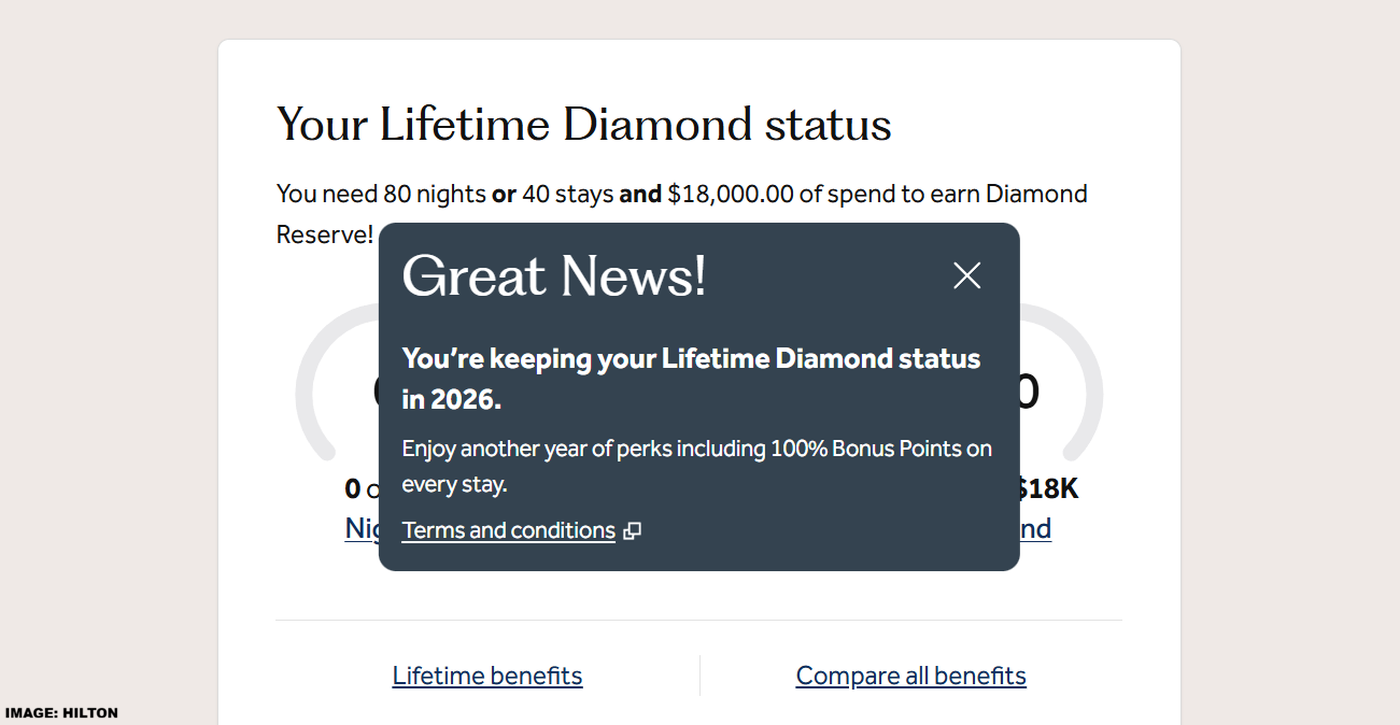
Task: Click the vertical divider between benefits links
Action: click(x=700, y=675)
